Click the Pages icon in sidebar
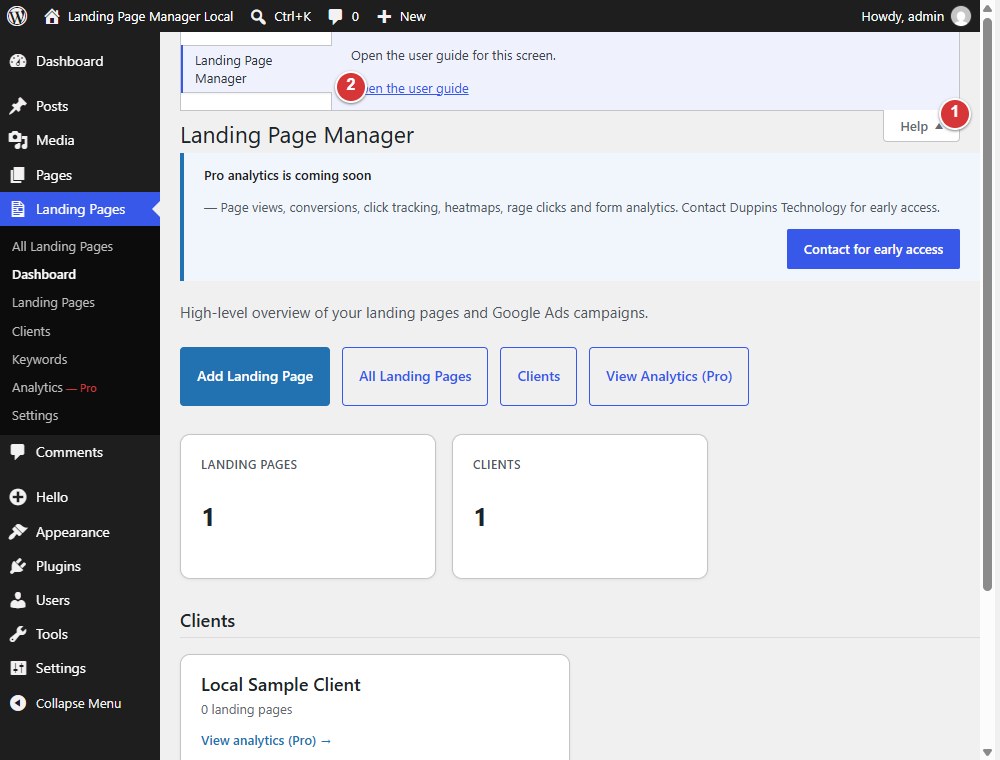Image resolution: width=1000 pixels, height=760 pixels. [18, 175]
